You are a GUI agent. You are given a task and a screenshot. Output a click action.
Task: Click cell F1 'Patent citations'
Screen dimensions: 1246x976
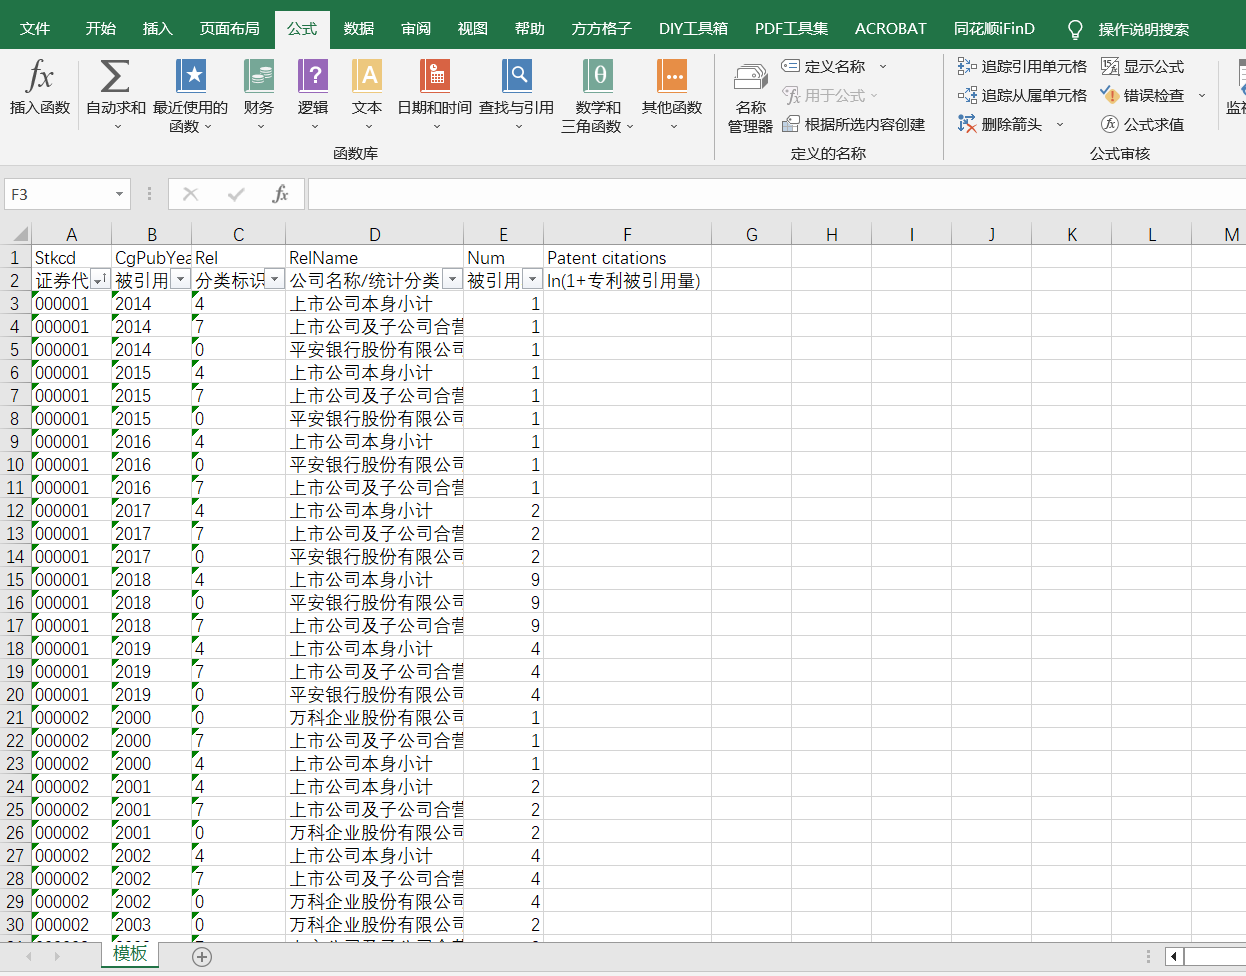pyautogui.click(x=627, y=257)
